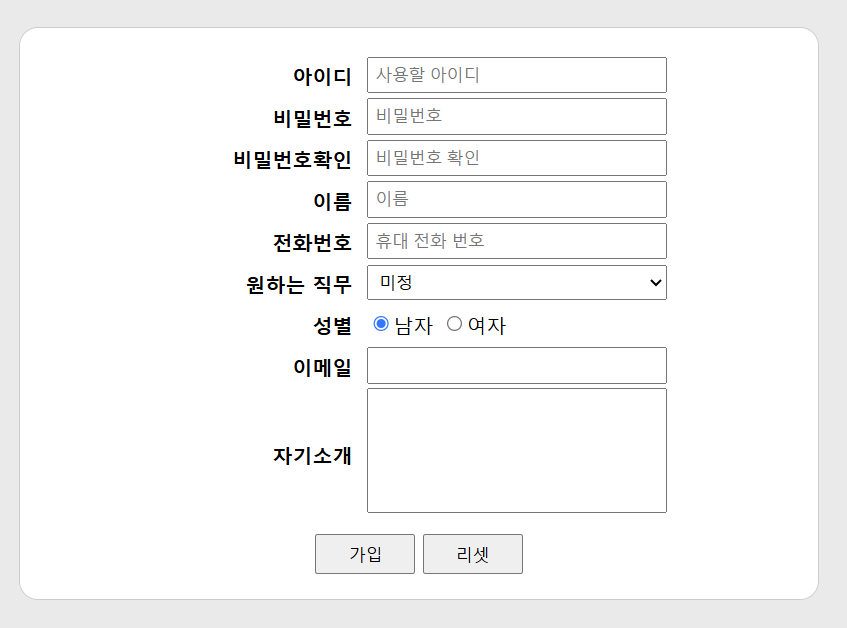Click the dropdown chevron arrow beside 미정
Viewport: 847px width, 628px height.
(655, 282)
